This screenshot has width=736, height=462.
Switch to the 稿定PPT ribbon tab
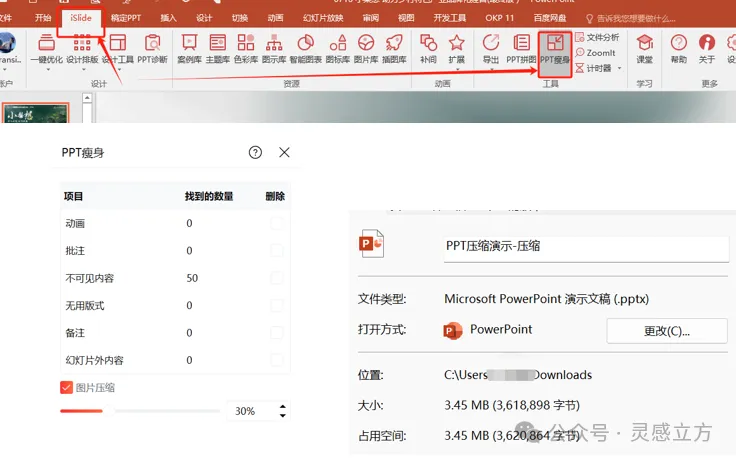click(x=126, y=18)
